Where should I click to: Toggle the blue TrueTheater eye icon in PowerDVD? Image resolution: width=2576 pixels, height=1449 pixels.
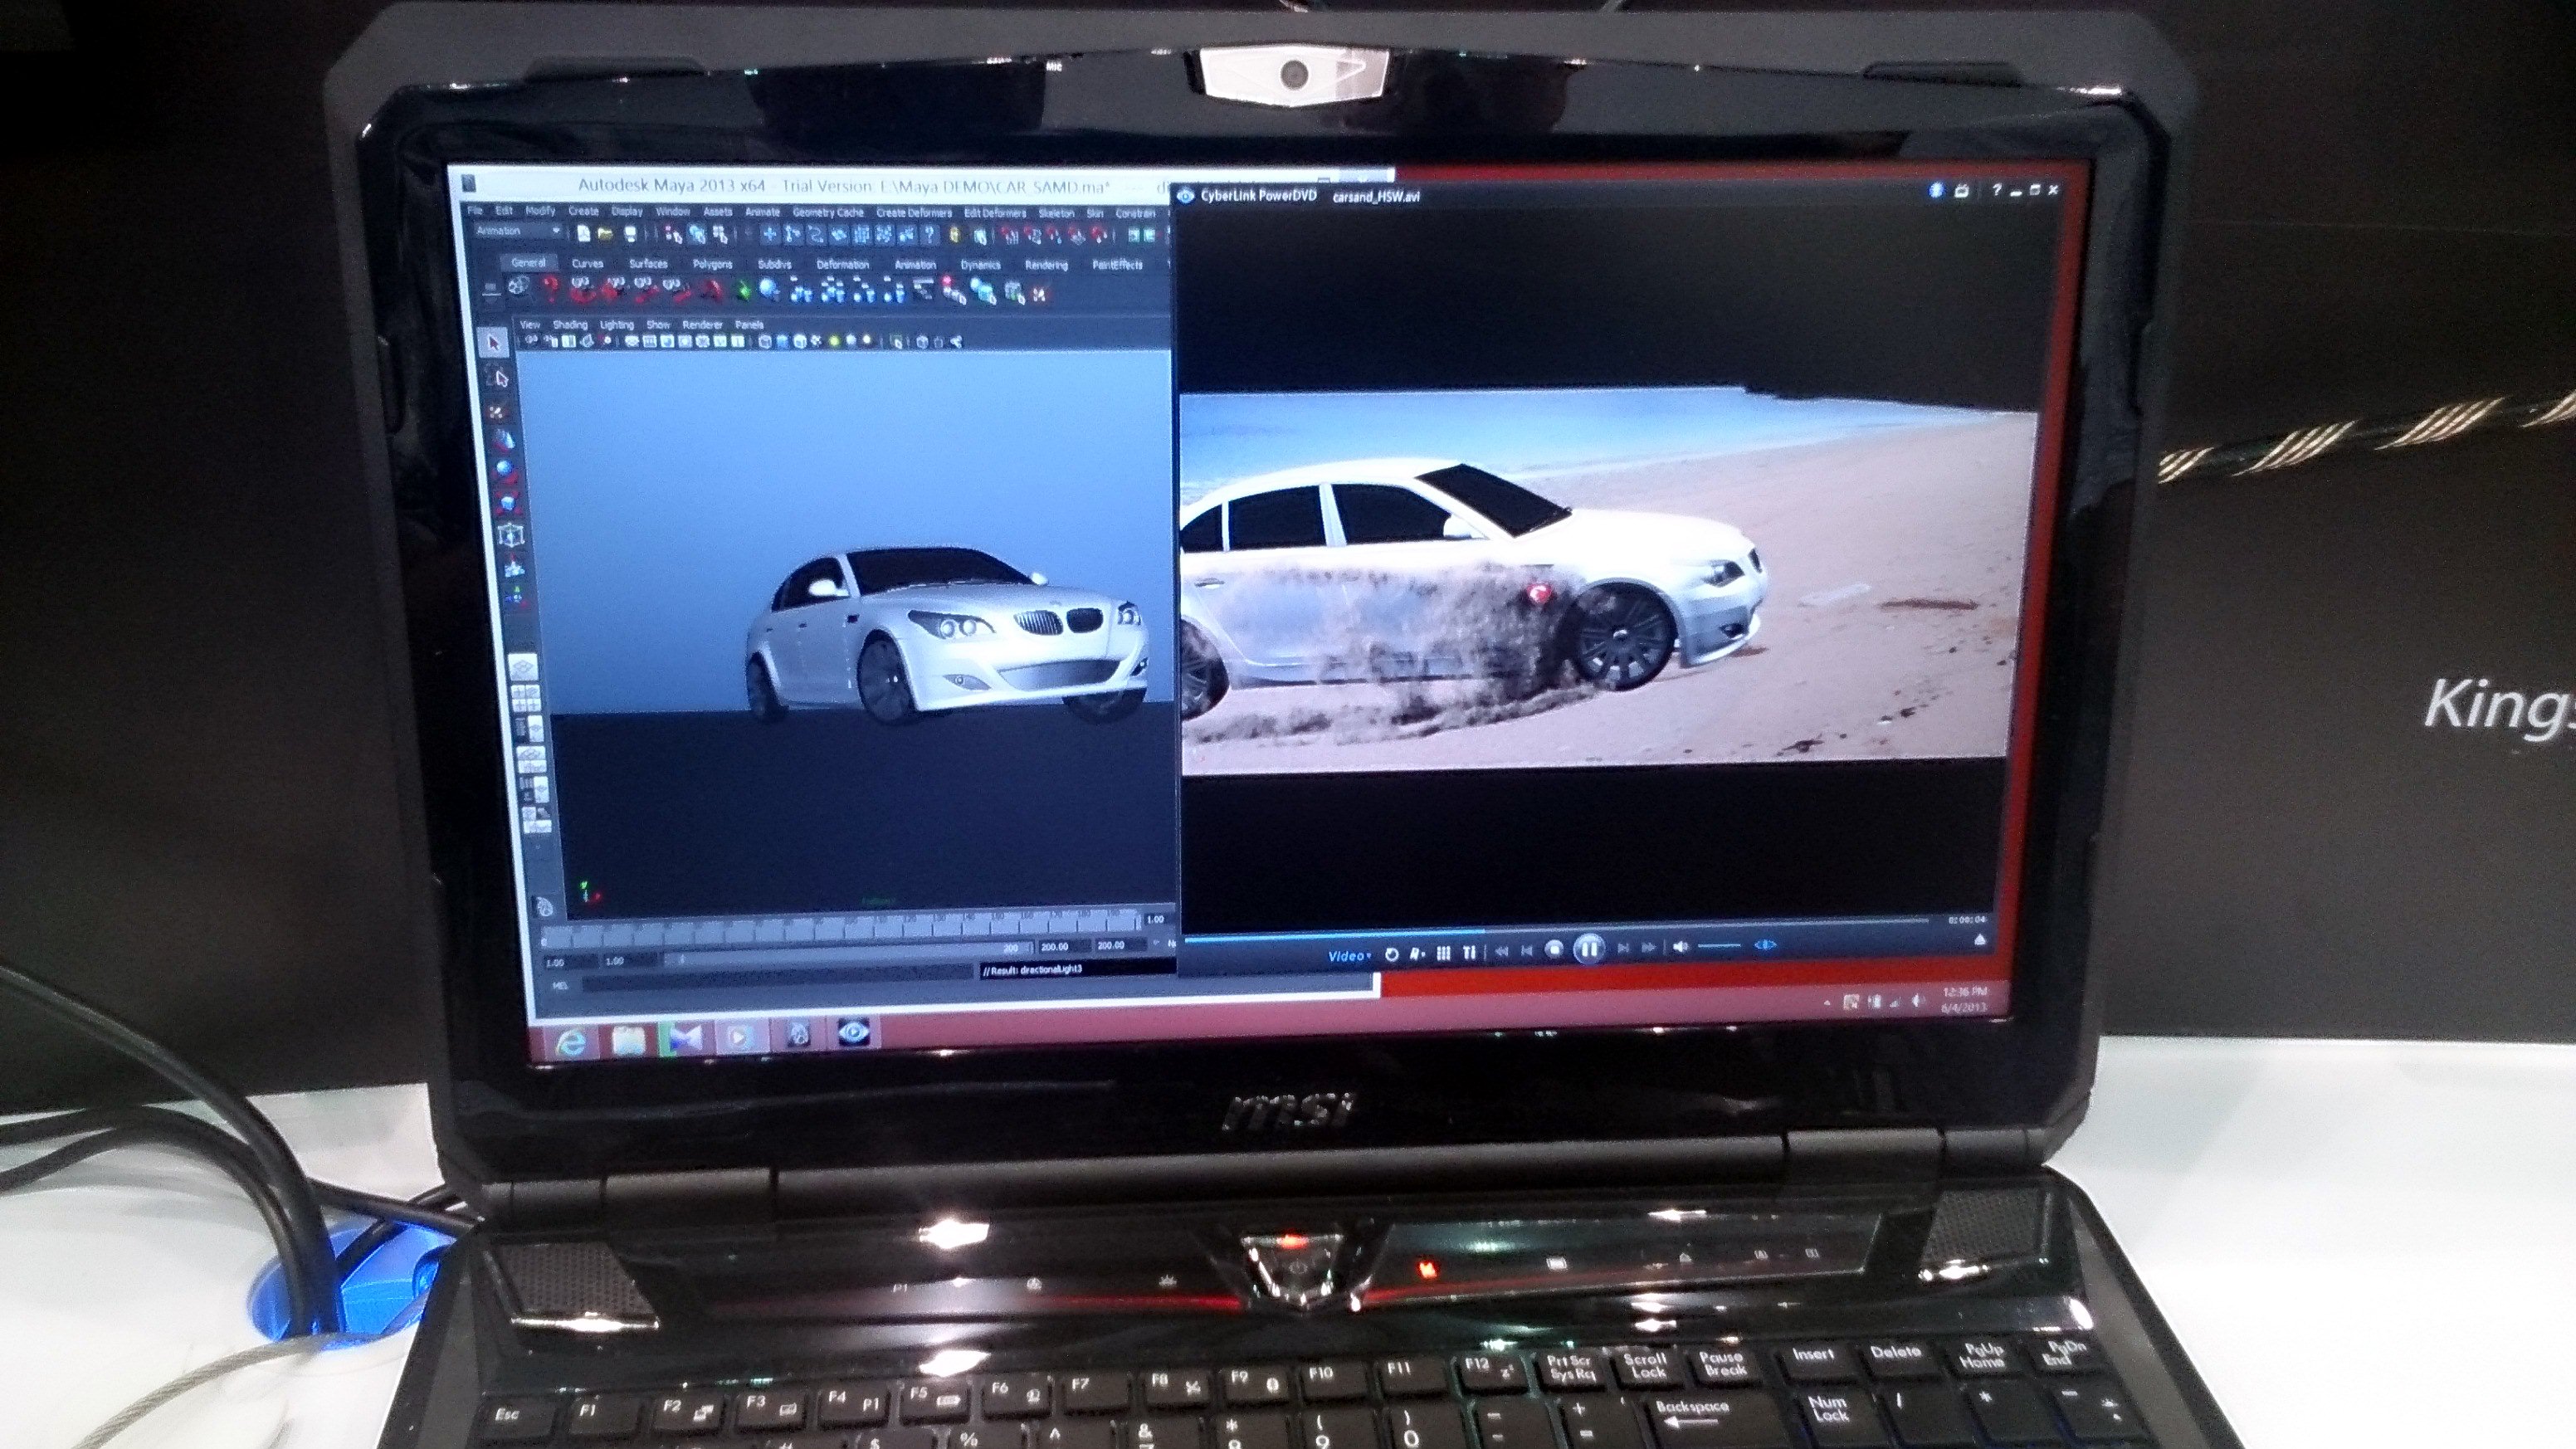(1764, 945)
